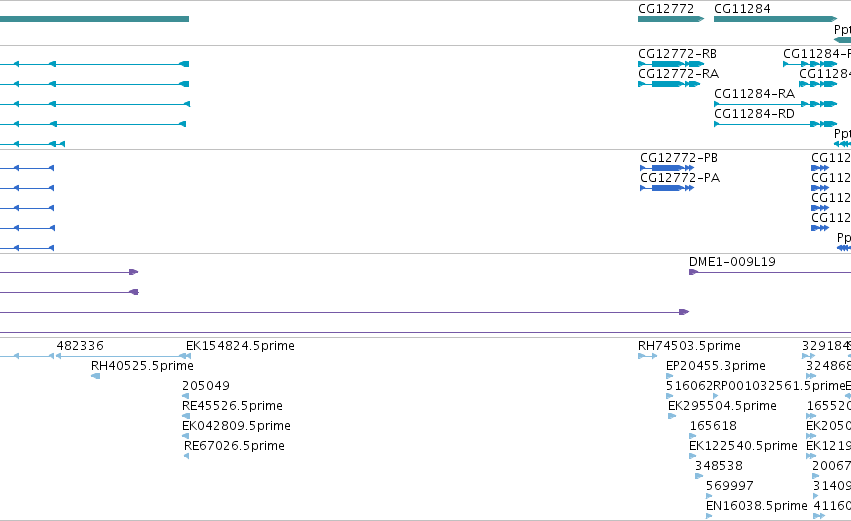
Task: Click the 482336 feature label
Action: [80, 346]
